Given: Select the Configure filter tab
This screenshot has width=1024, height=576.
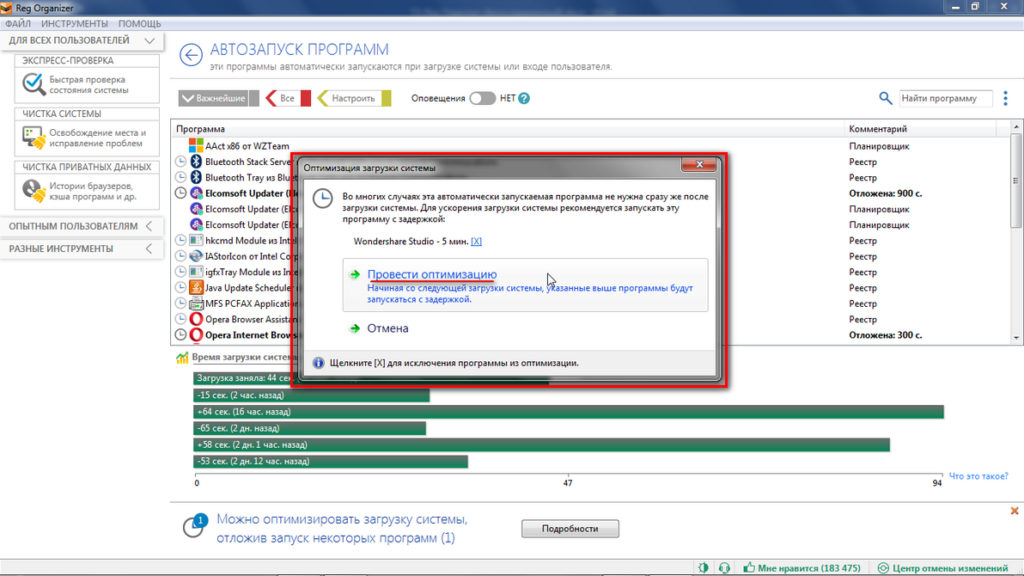Looking at the screenshot, I should [353, 98].
